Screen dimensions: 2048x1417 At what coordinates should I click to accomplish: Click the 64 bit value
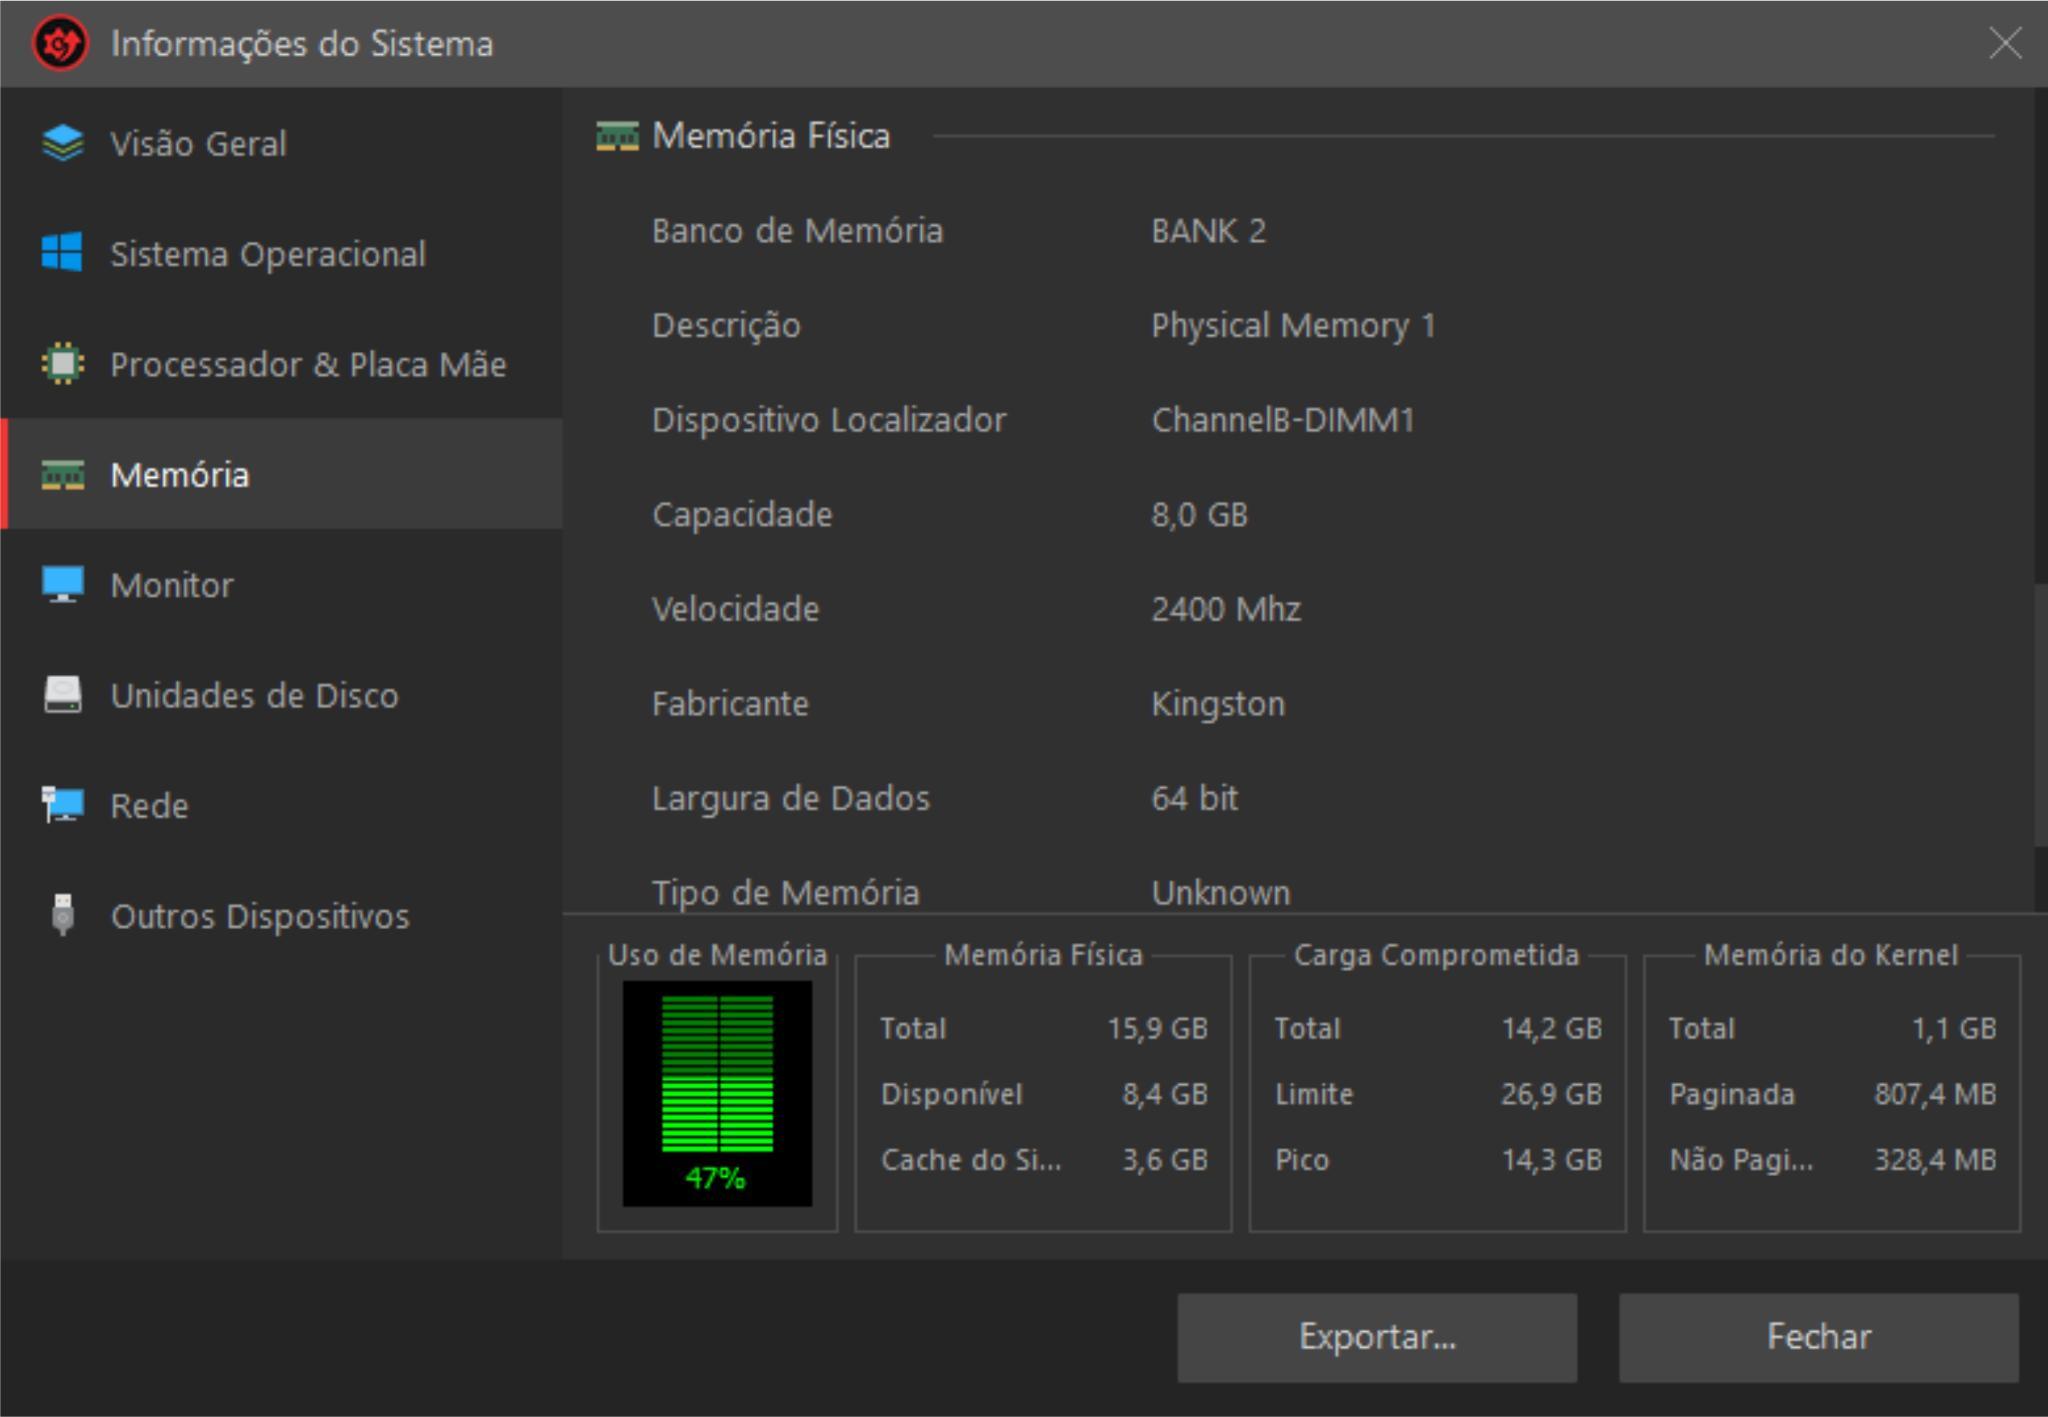[x=1195, y=798]
